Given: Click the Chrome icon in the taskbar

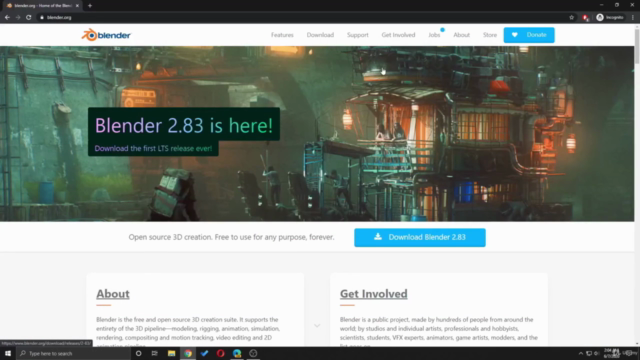Looking at the screenshot, I should pos(188,353).
